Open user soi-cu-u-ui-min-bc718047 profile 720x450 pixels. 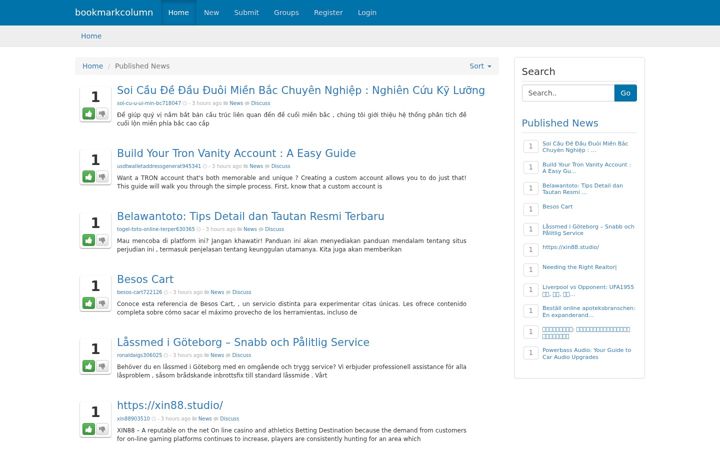tap(149, 103)
